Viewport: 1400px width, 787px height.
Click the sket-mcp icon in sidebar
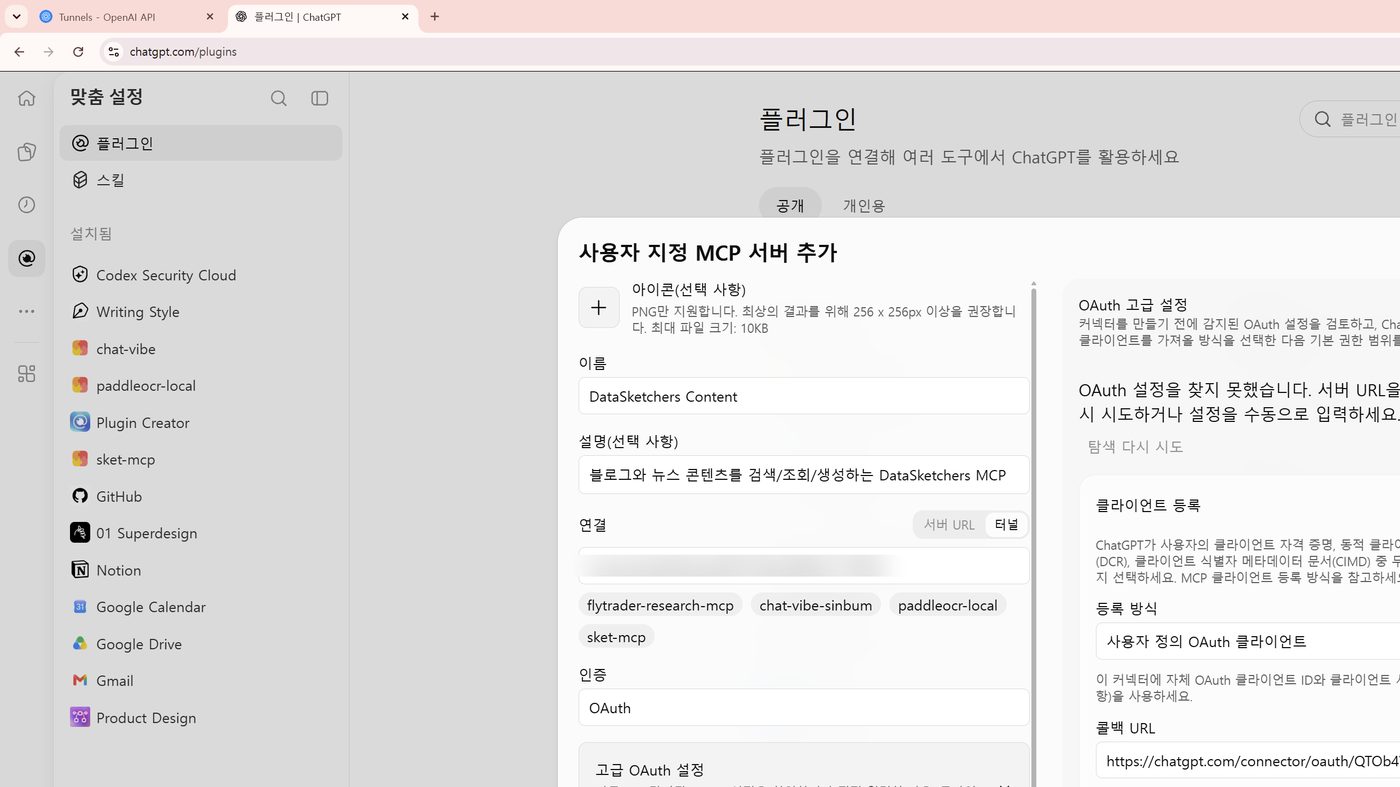point(80,459)
